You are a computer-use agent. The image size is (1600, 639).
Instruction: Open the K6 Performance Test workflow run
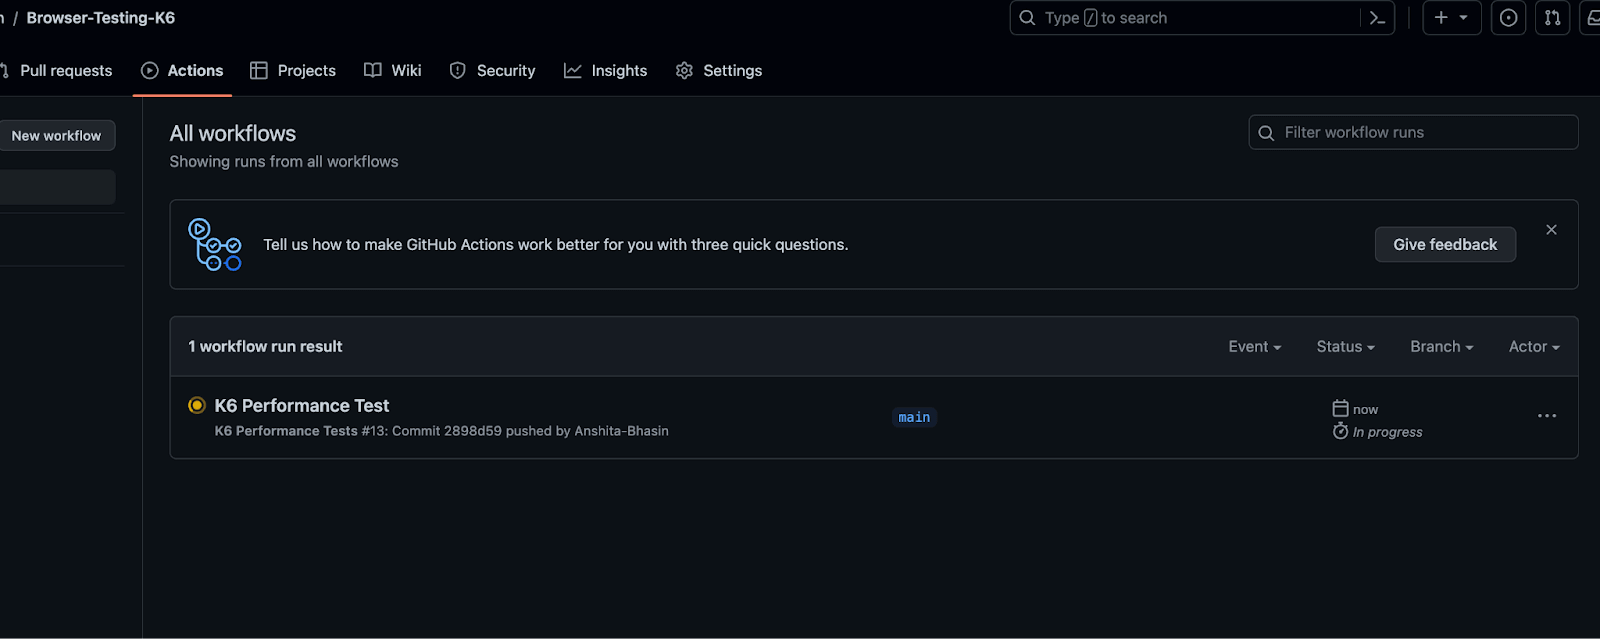[x=302, y=405]
